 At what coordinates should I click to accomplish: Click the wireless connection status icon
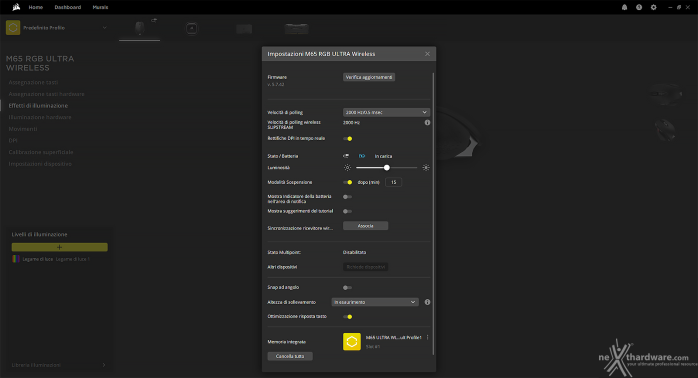[346, 156]
